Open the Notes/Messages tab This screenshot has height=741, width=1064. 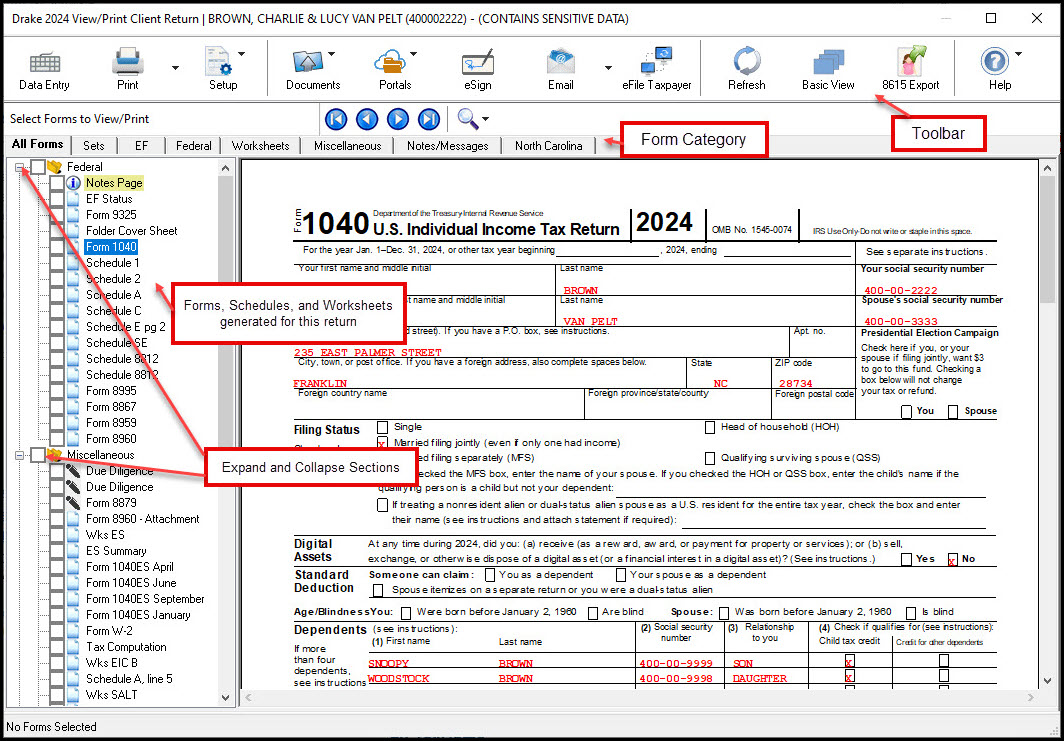448,146
